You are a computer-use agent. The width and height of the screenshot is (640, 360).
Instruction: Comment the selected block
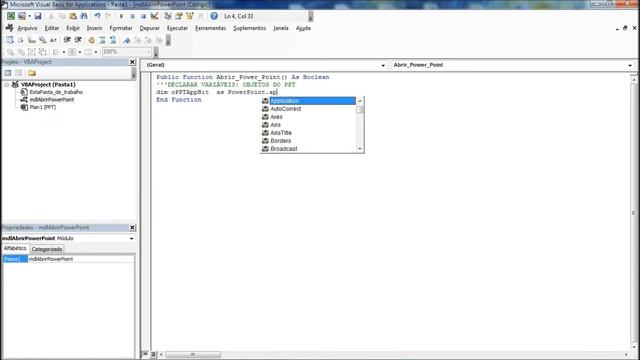(102, 40)
